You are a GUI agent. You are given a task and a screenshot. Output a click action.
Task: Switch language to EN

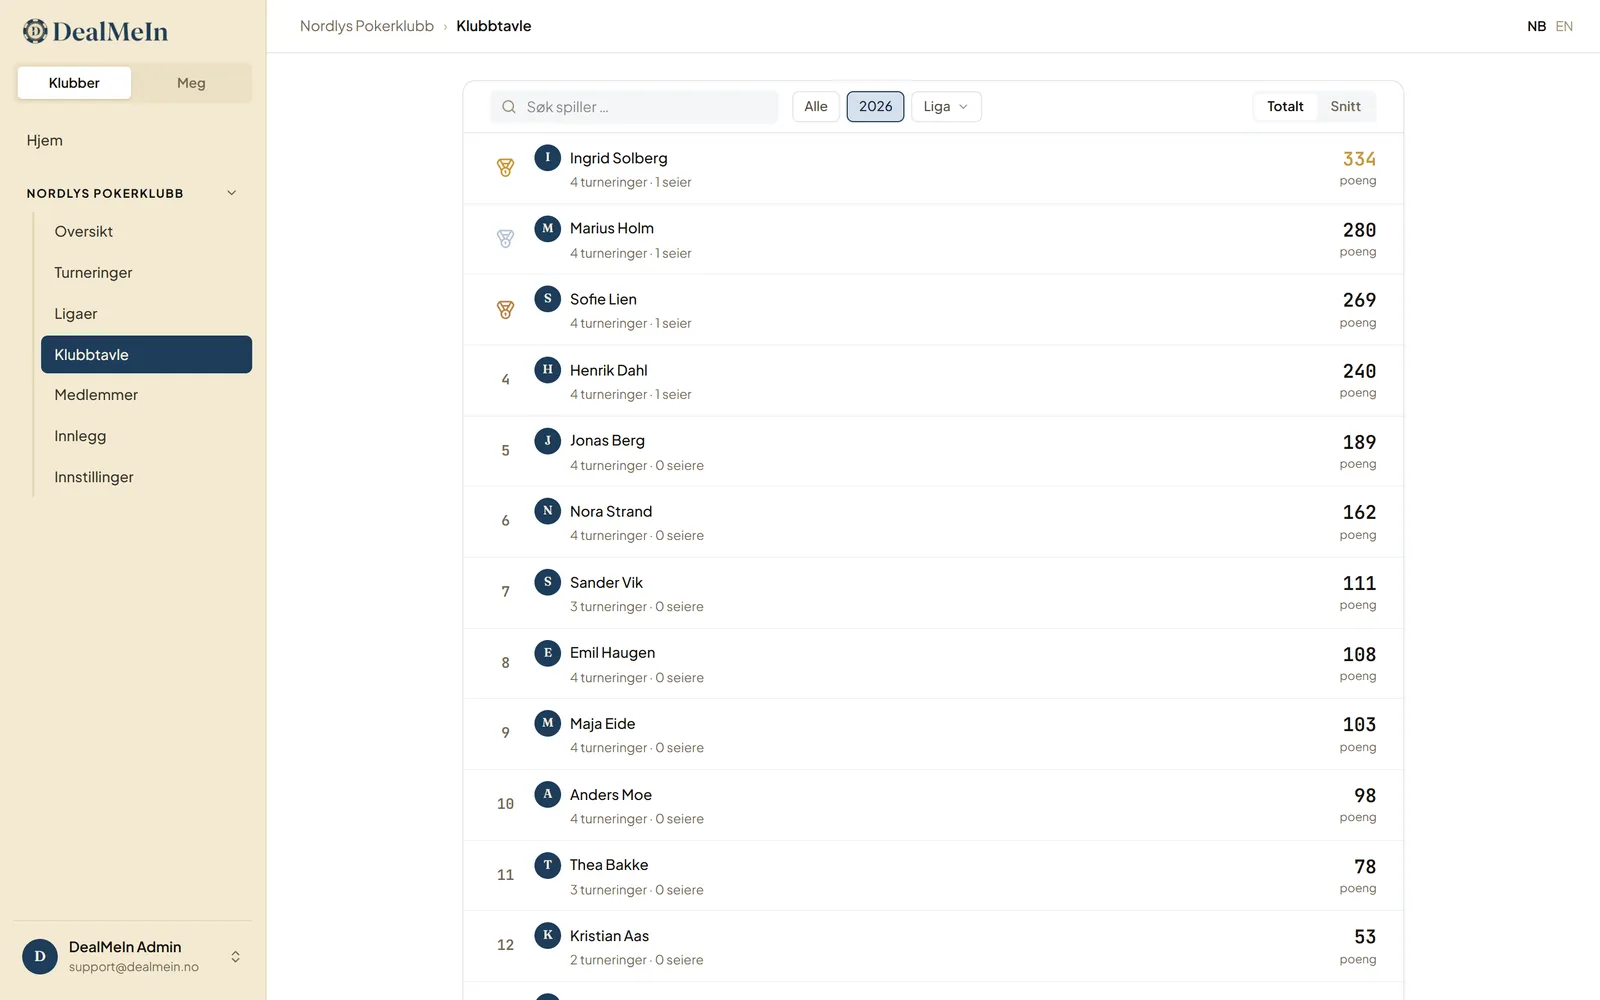click(1564, 26)
